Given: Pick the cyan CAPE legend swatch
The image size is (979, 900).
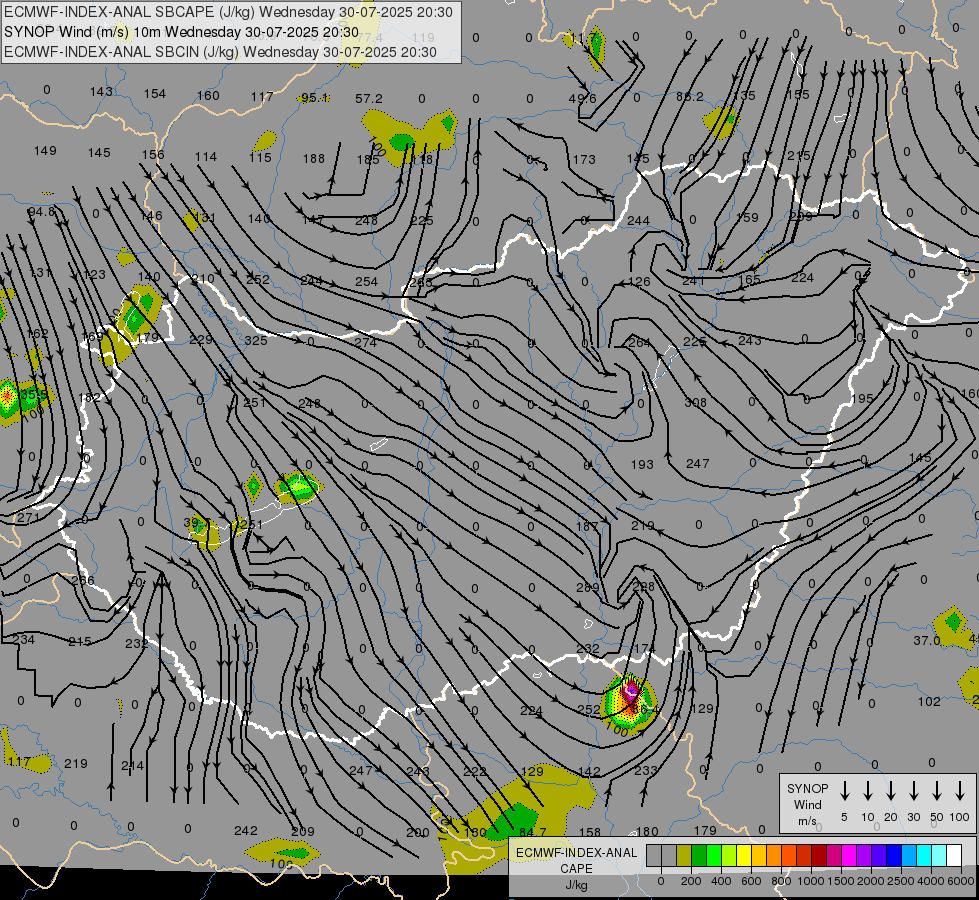Looking at the screenshot, I should [x=923, y=856].
